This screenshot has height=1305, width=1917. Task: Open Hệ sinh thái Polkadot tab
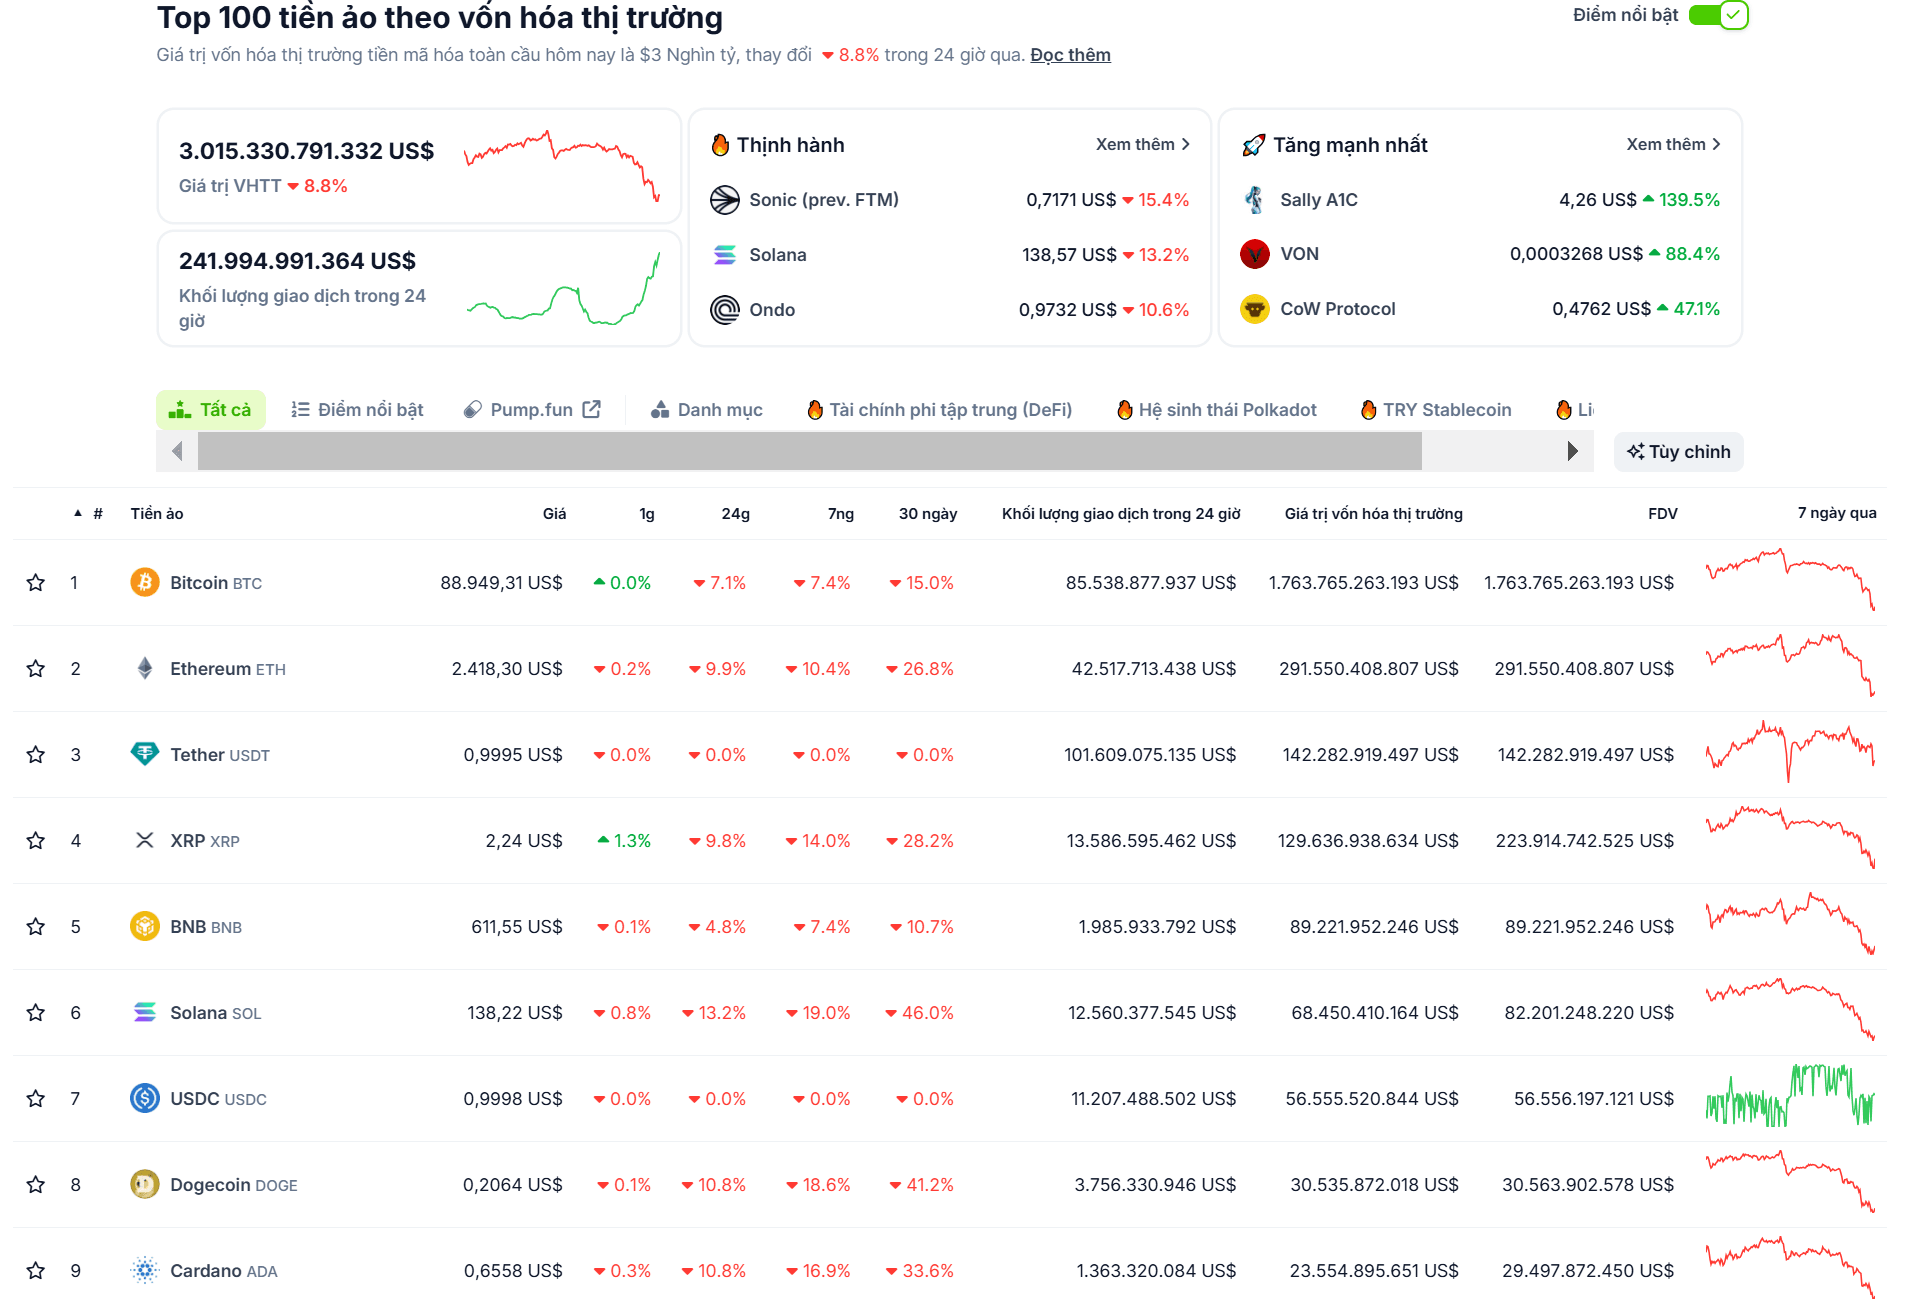1217,409
